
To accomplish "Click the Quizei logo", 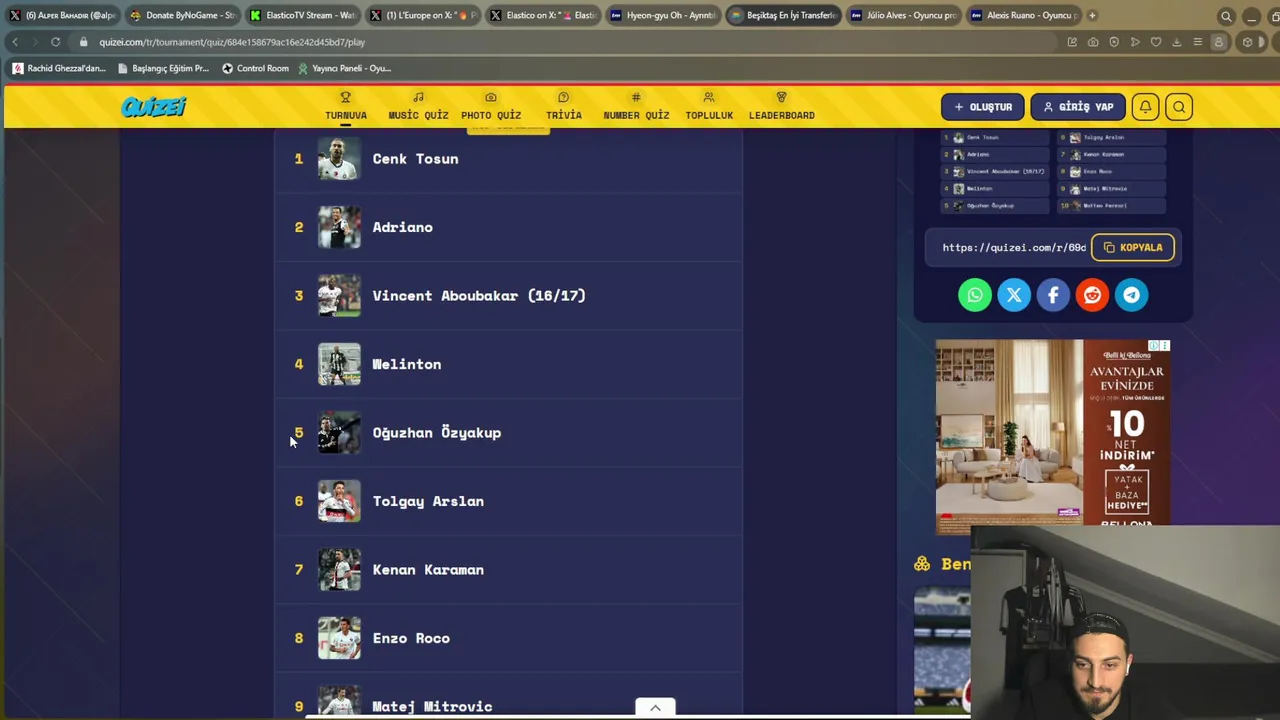I will pyautogui.click(x=153, y=107).
